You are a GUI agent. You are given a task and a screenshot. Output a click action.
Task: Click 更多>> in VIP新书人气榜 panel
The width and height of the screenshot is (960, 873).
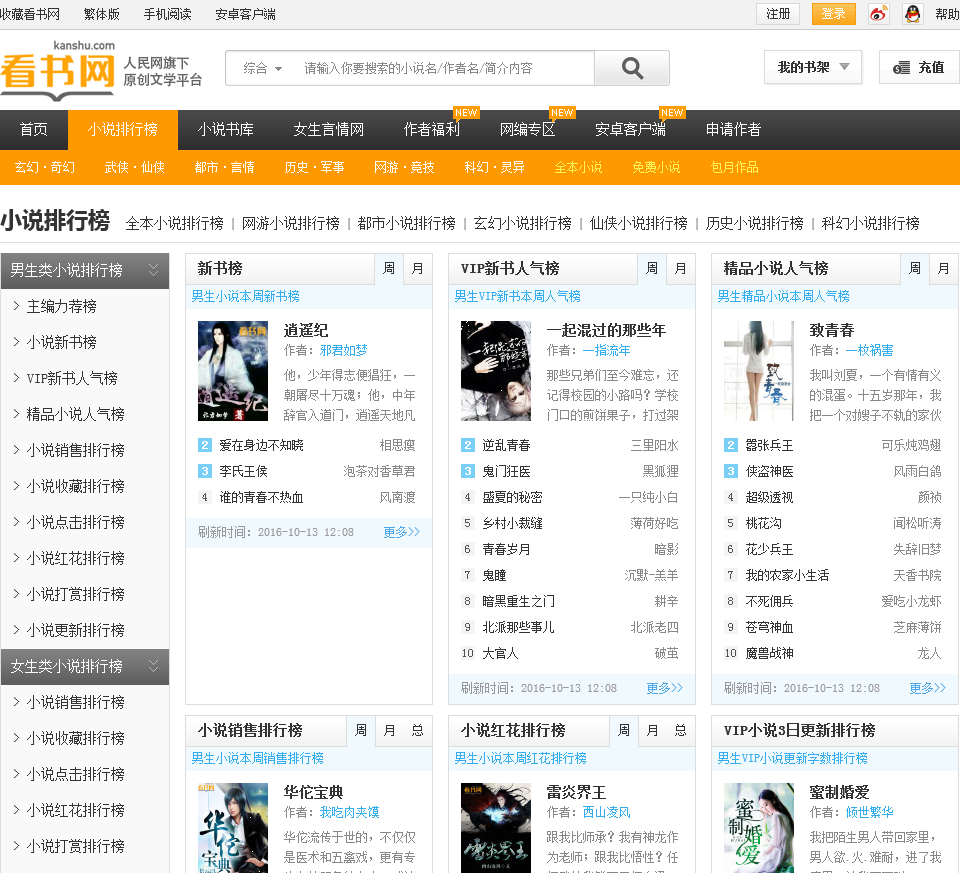click(x=664, y=689)
